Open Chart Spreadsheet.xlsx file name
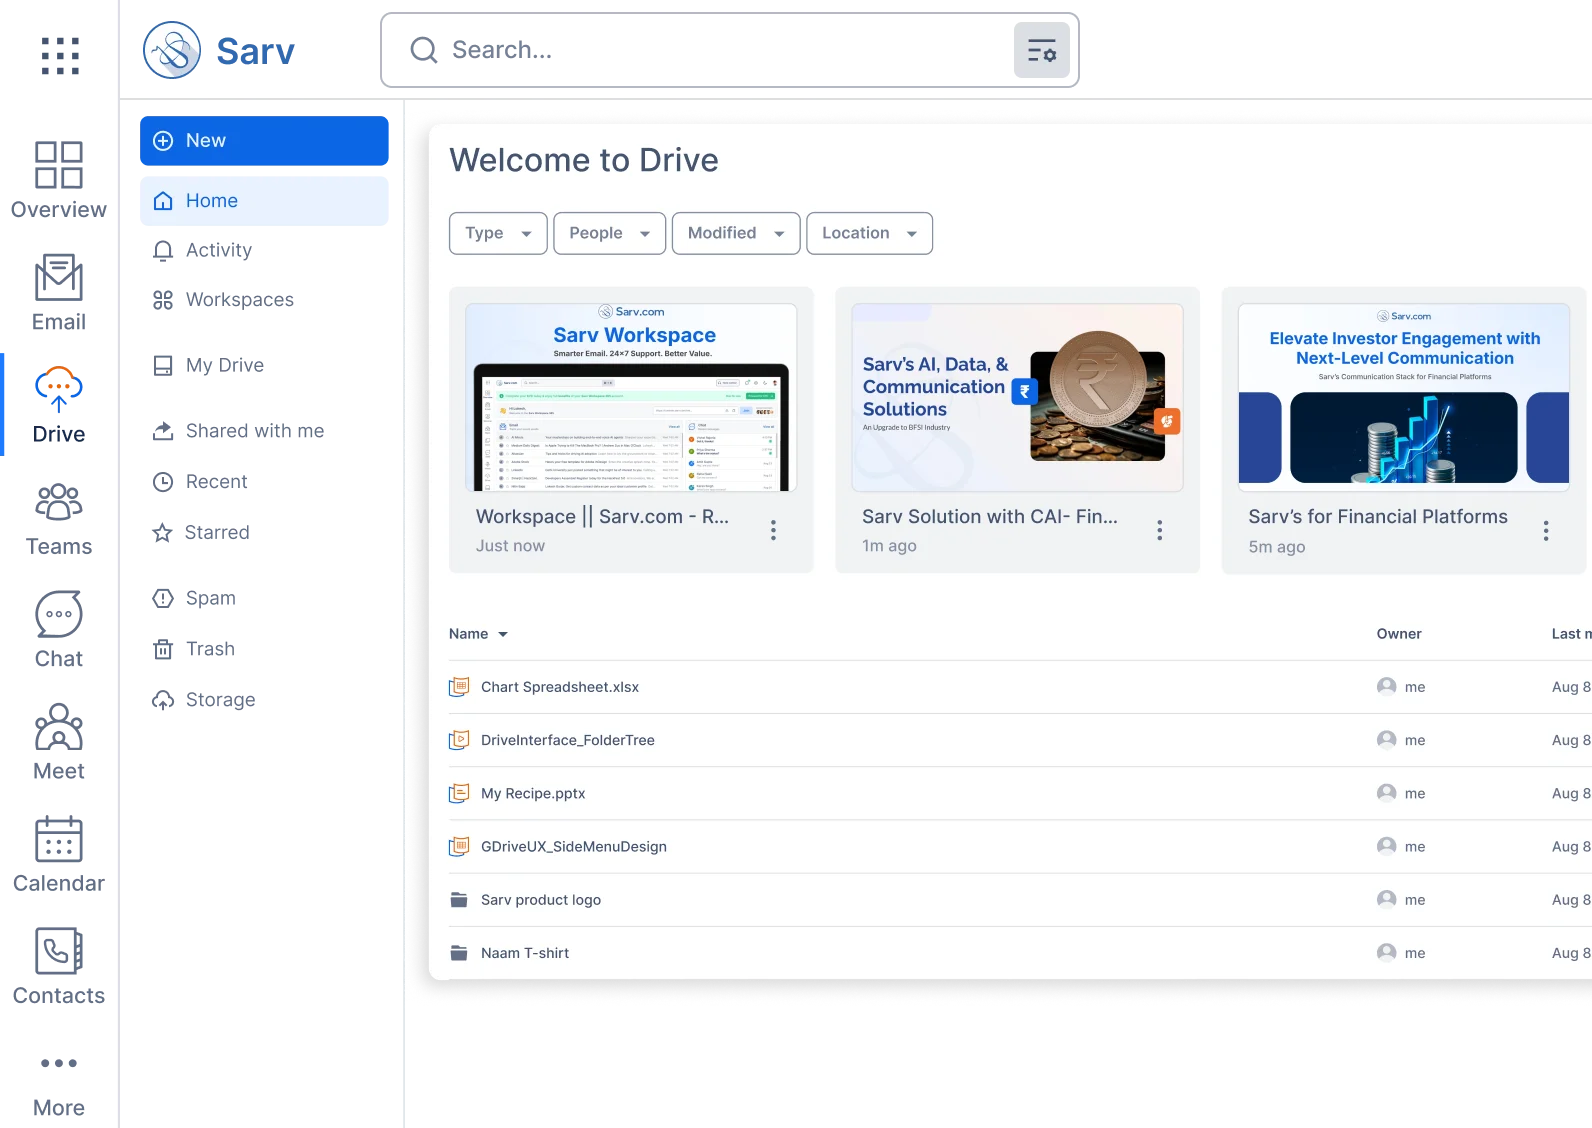This screenshot has width=1592, height=1128. click(560, 687)
